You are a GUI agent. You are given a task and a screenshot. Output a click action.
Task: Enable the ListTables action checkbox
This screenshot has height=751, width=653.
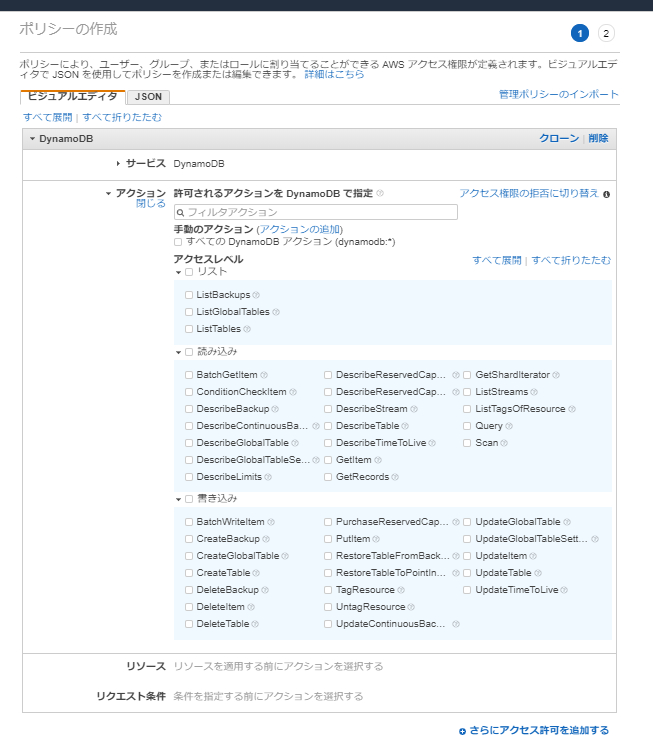tap(189, 329)
